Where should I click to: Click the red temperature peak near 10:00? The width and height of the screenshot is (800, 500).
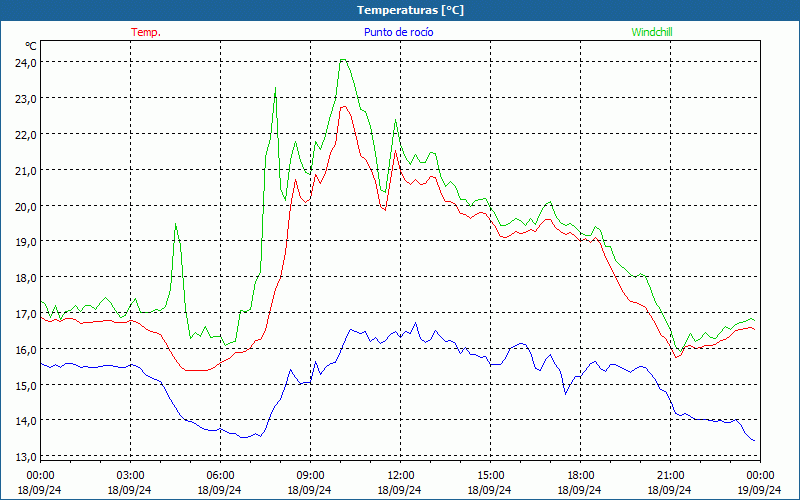343,107
